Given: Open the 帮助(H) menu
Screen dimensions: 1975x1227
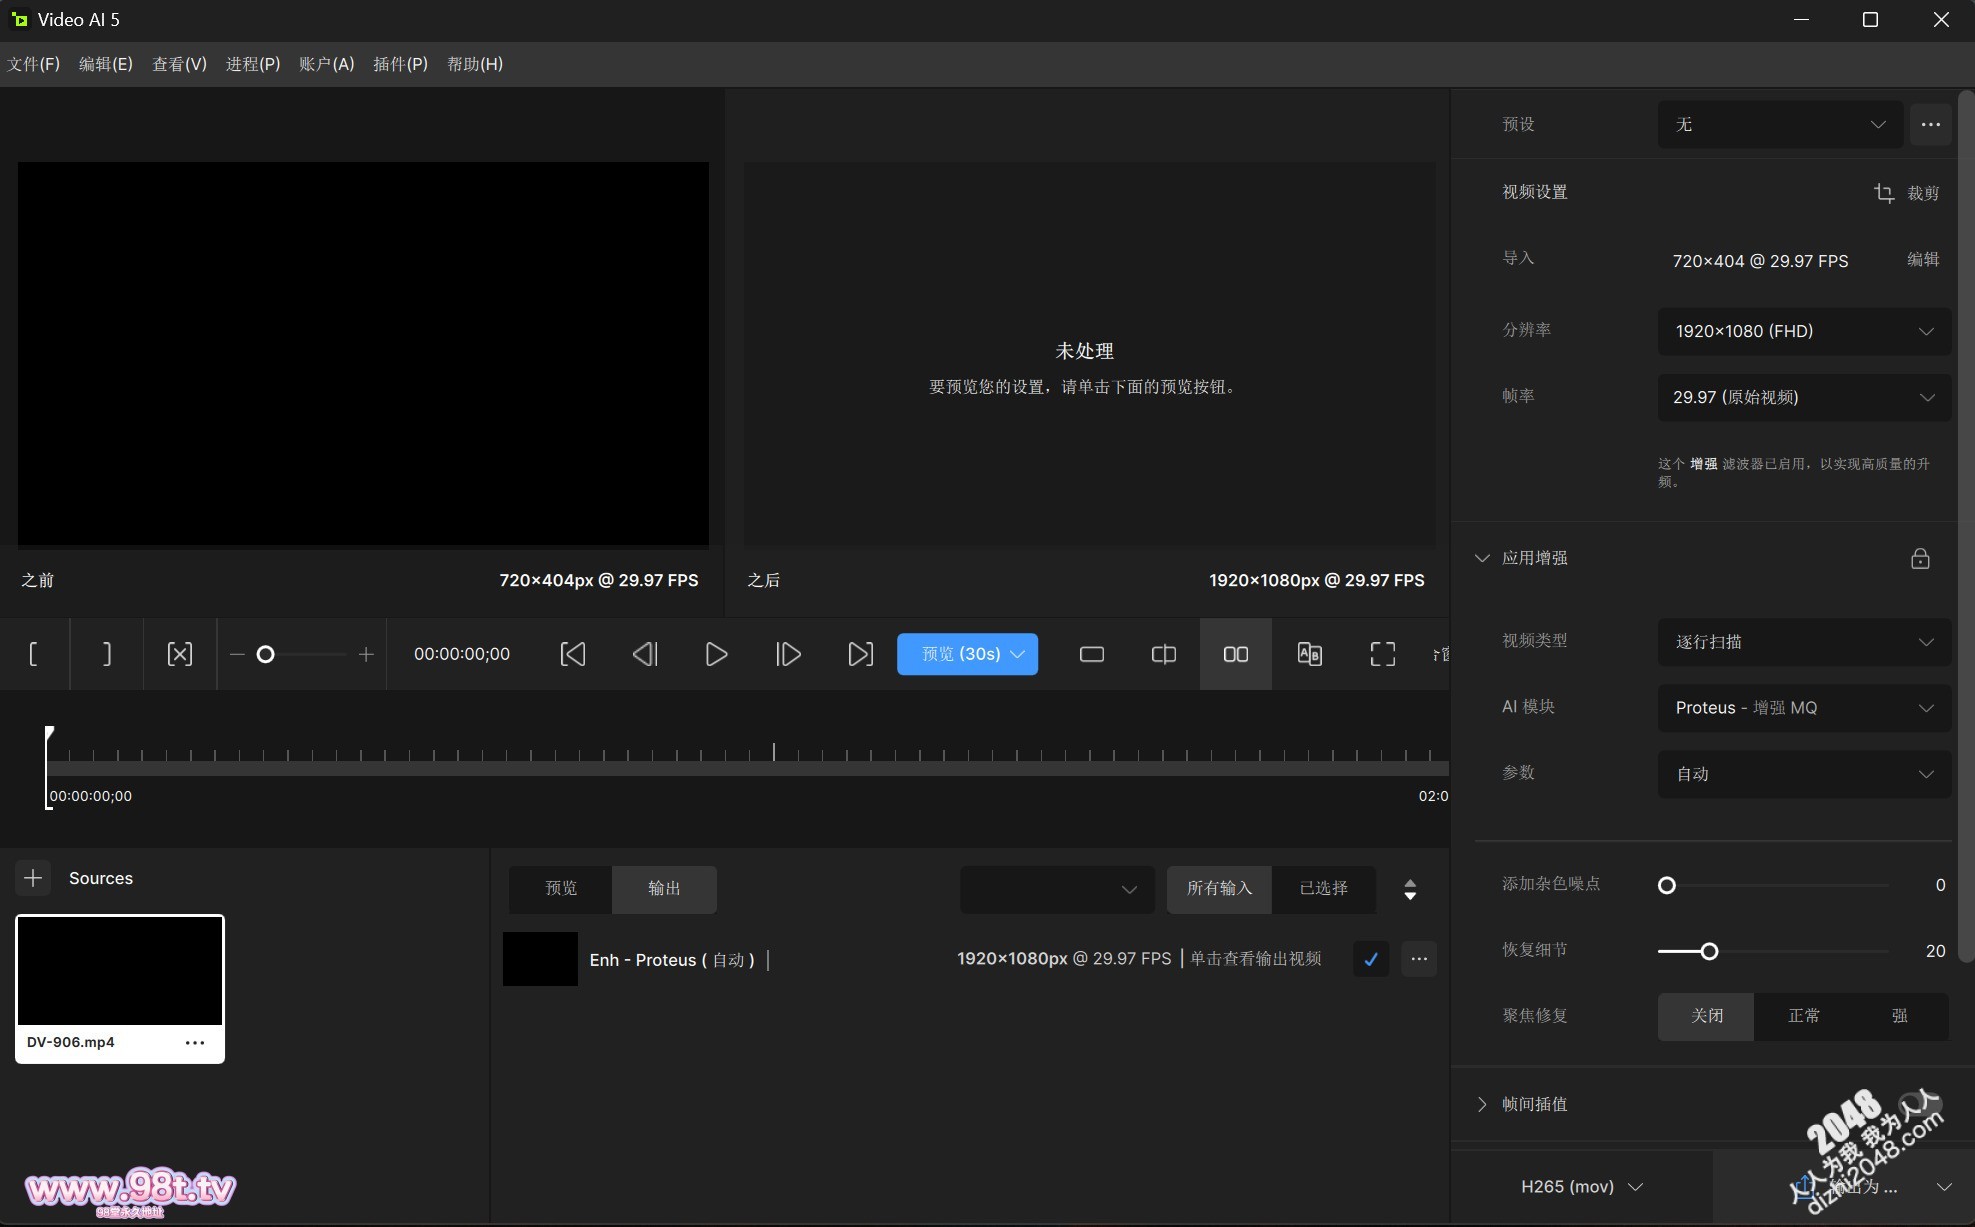Looking at the screenshot, I should coord(475,64).
